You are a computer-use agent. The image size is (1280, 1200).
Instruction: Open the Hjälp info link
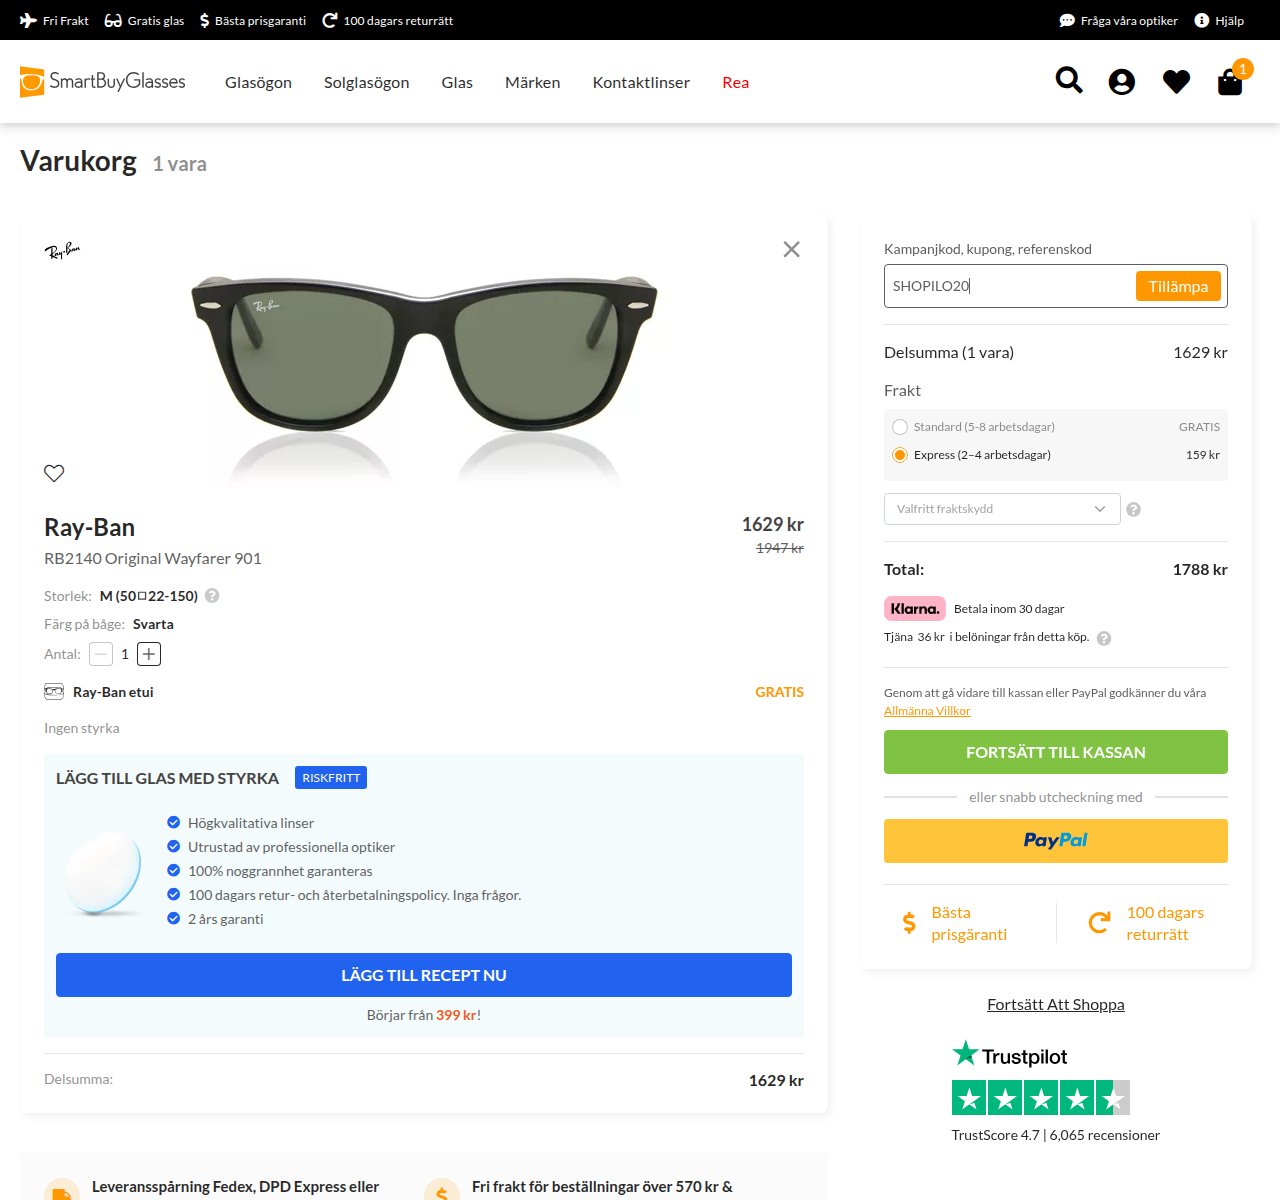coord(1219,20)
